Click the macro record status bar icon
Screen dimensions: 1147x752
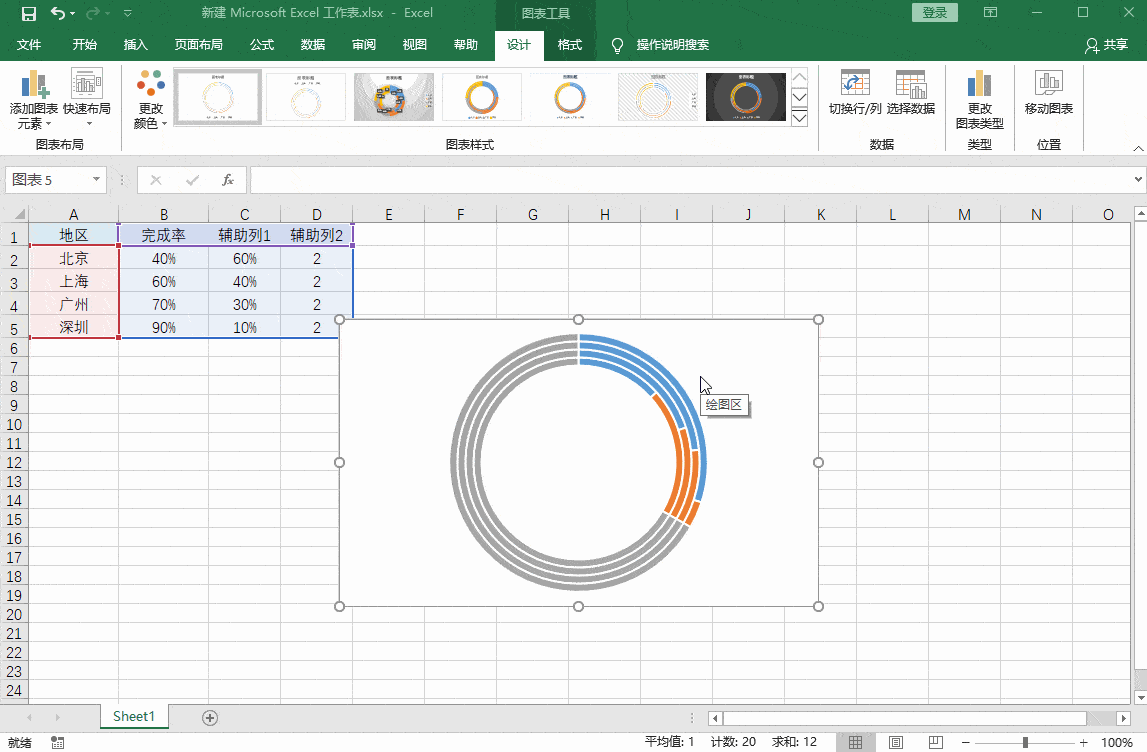pos(58,742)
